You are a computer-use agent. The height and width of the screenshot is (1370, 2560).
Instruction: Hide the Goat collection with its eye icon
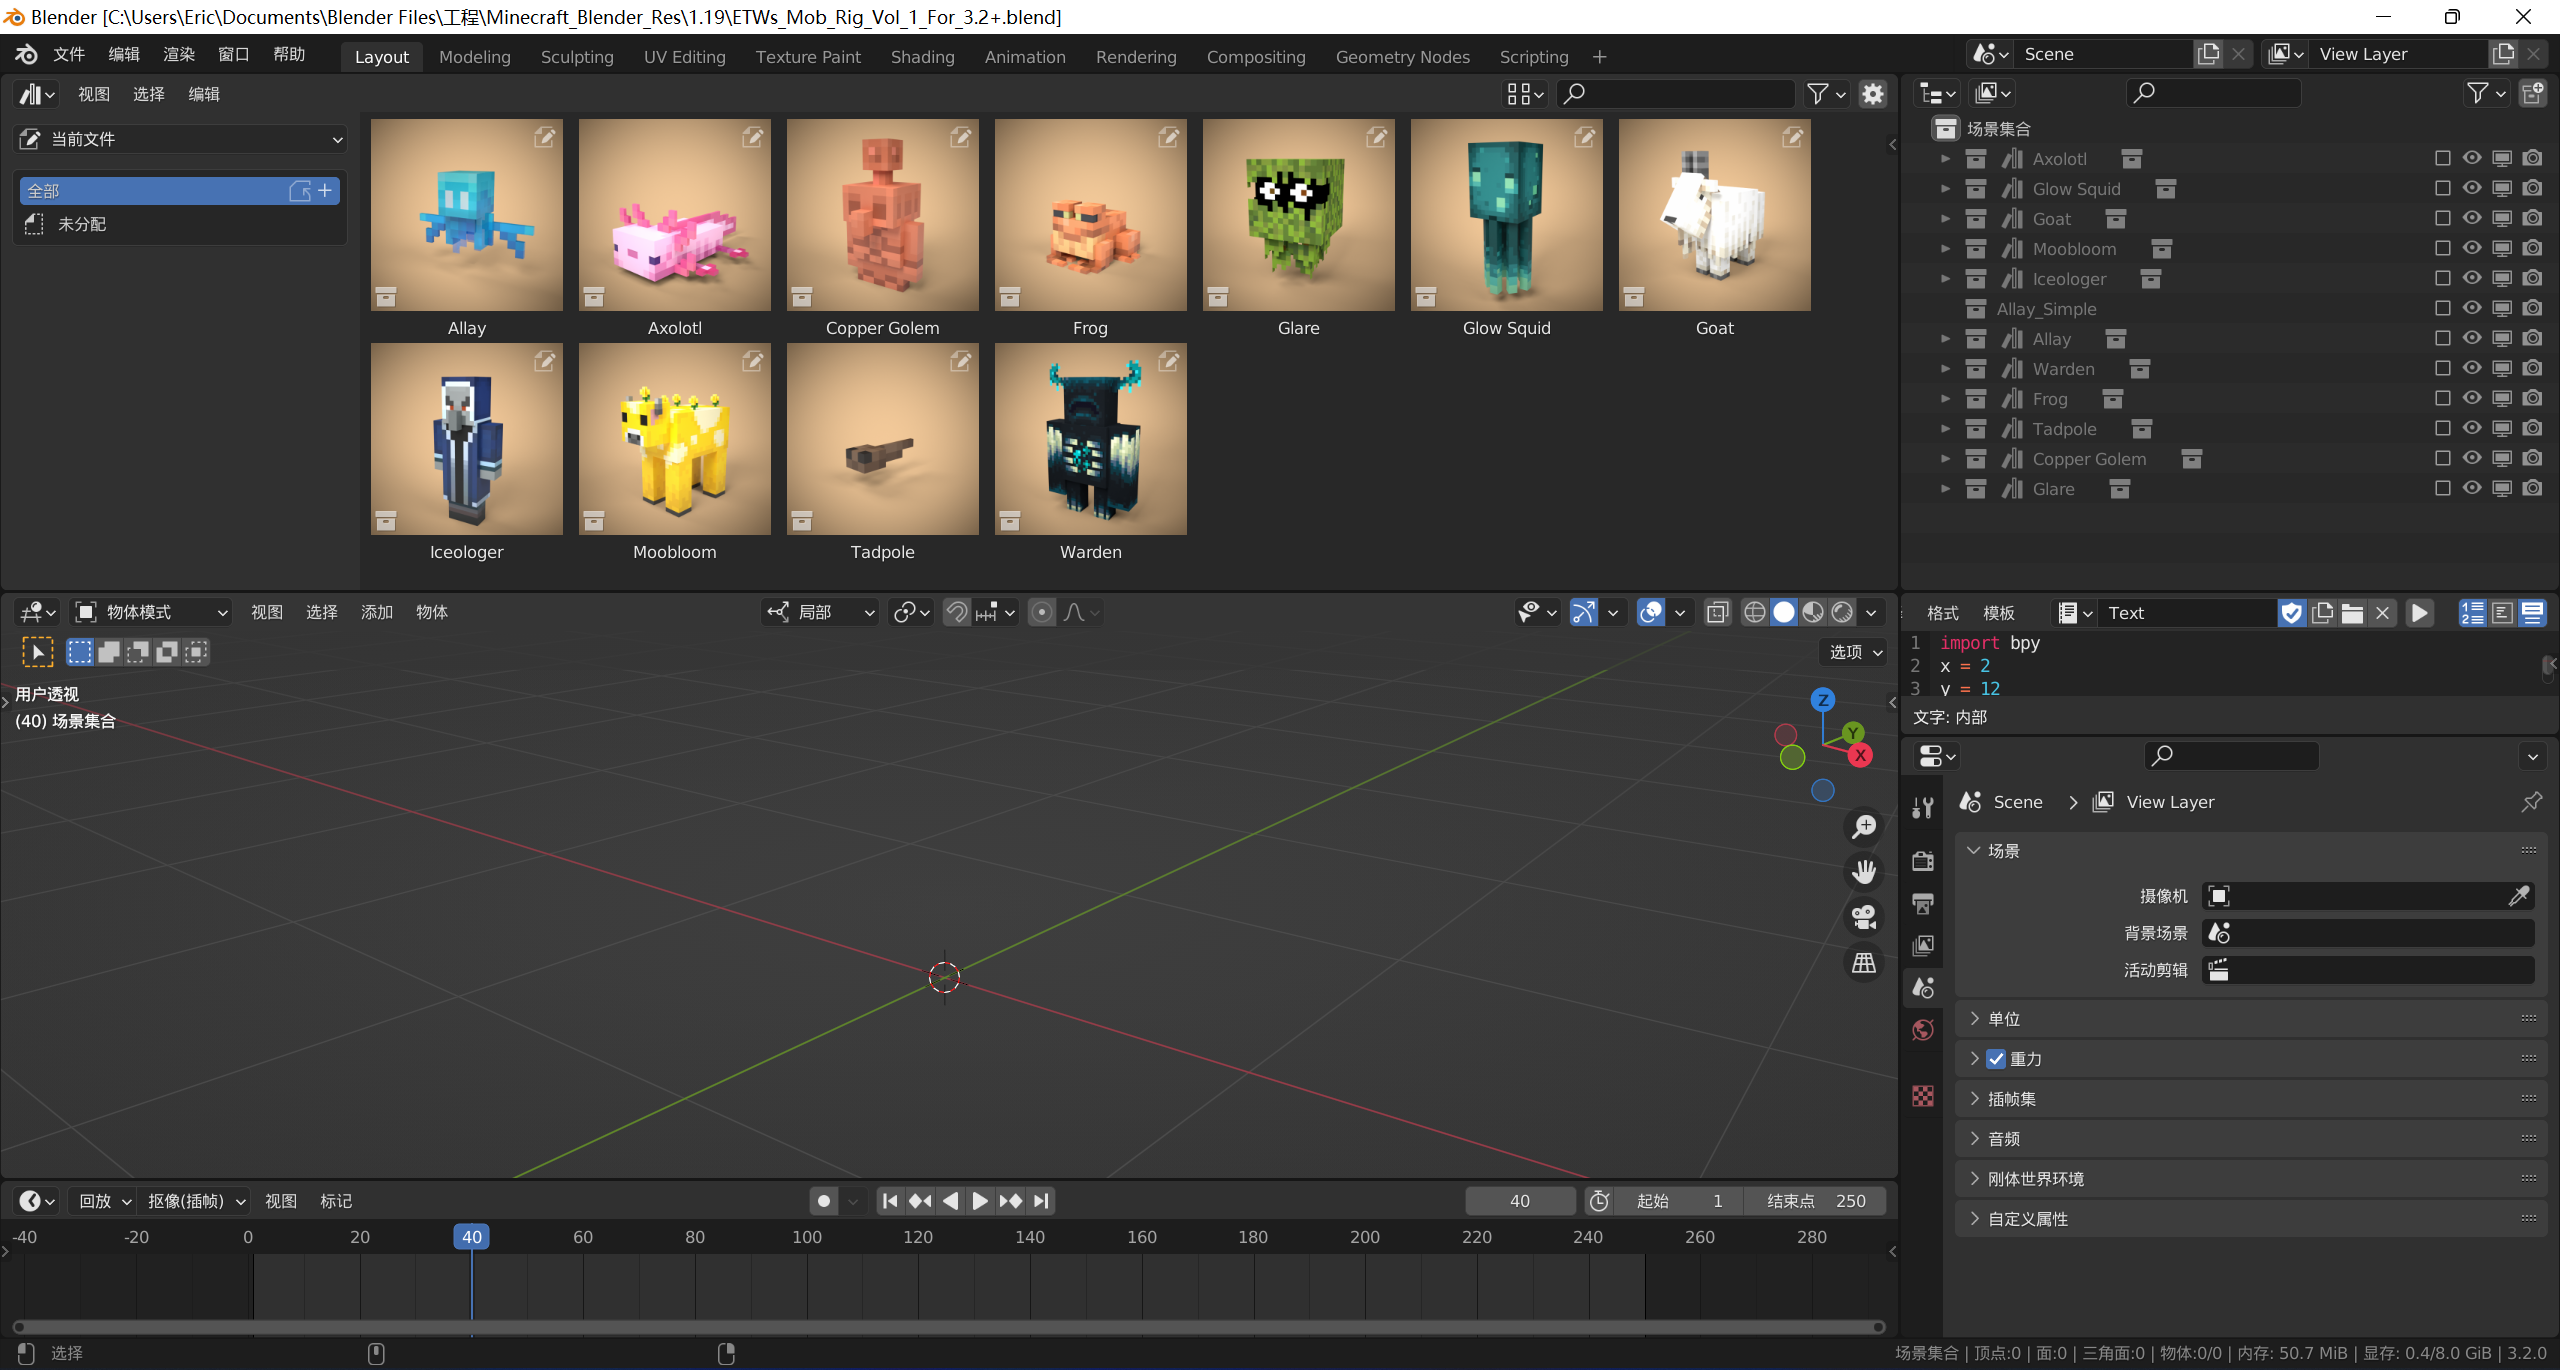point(2472,218)
